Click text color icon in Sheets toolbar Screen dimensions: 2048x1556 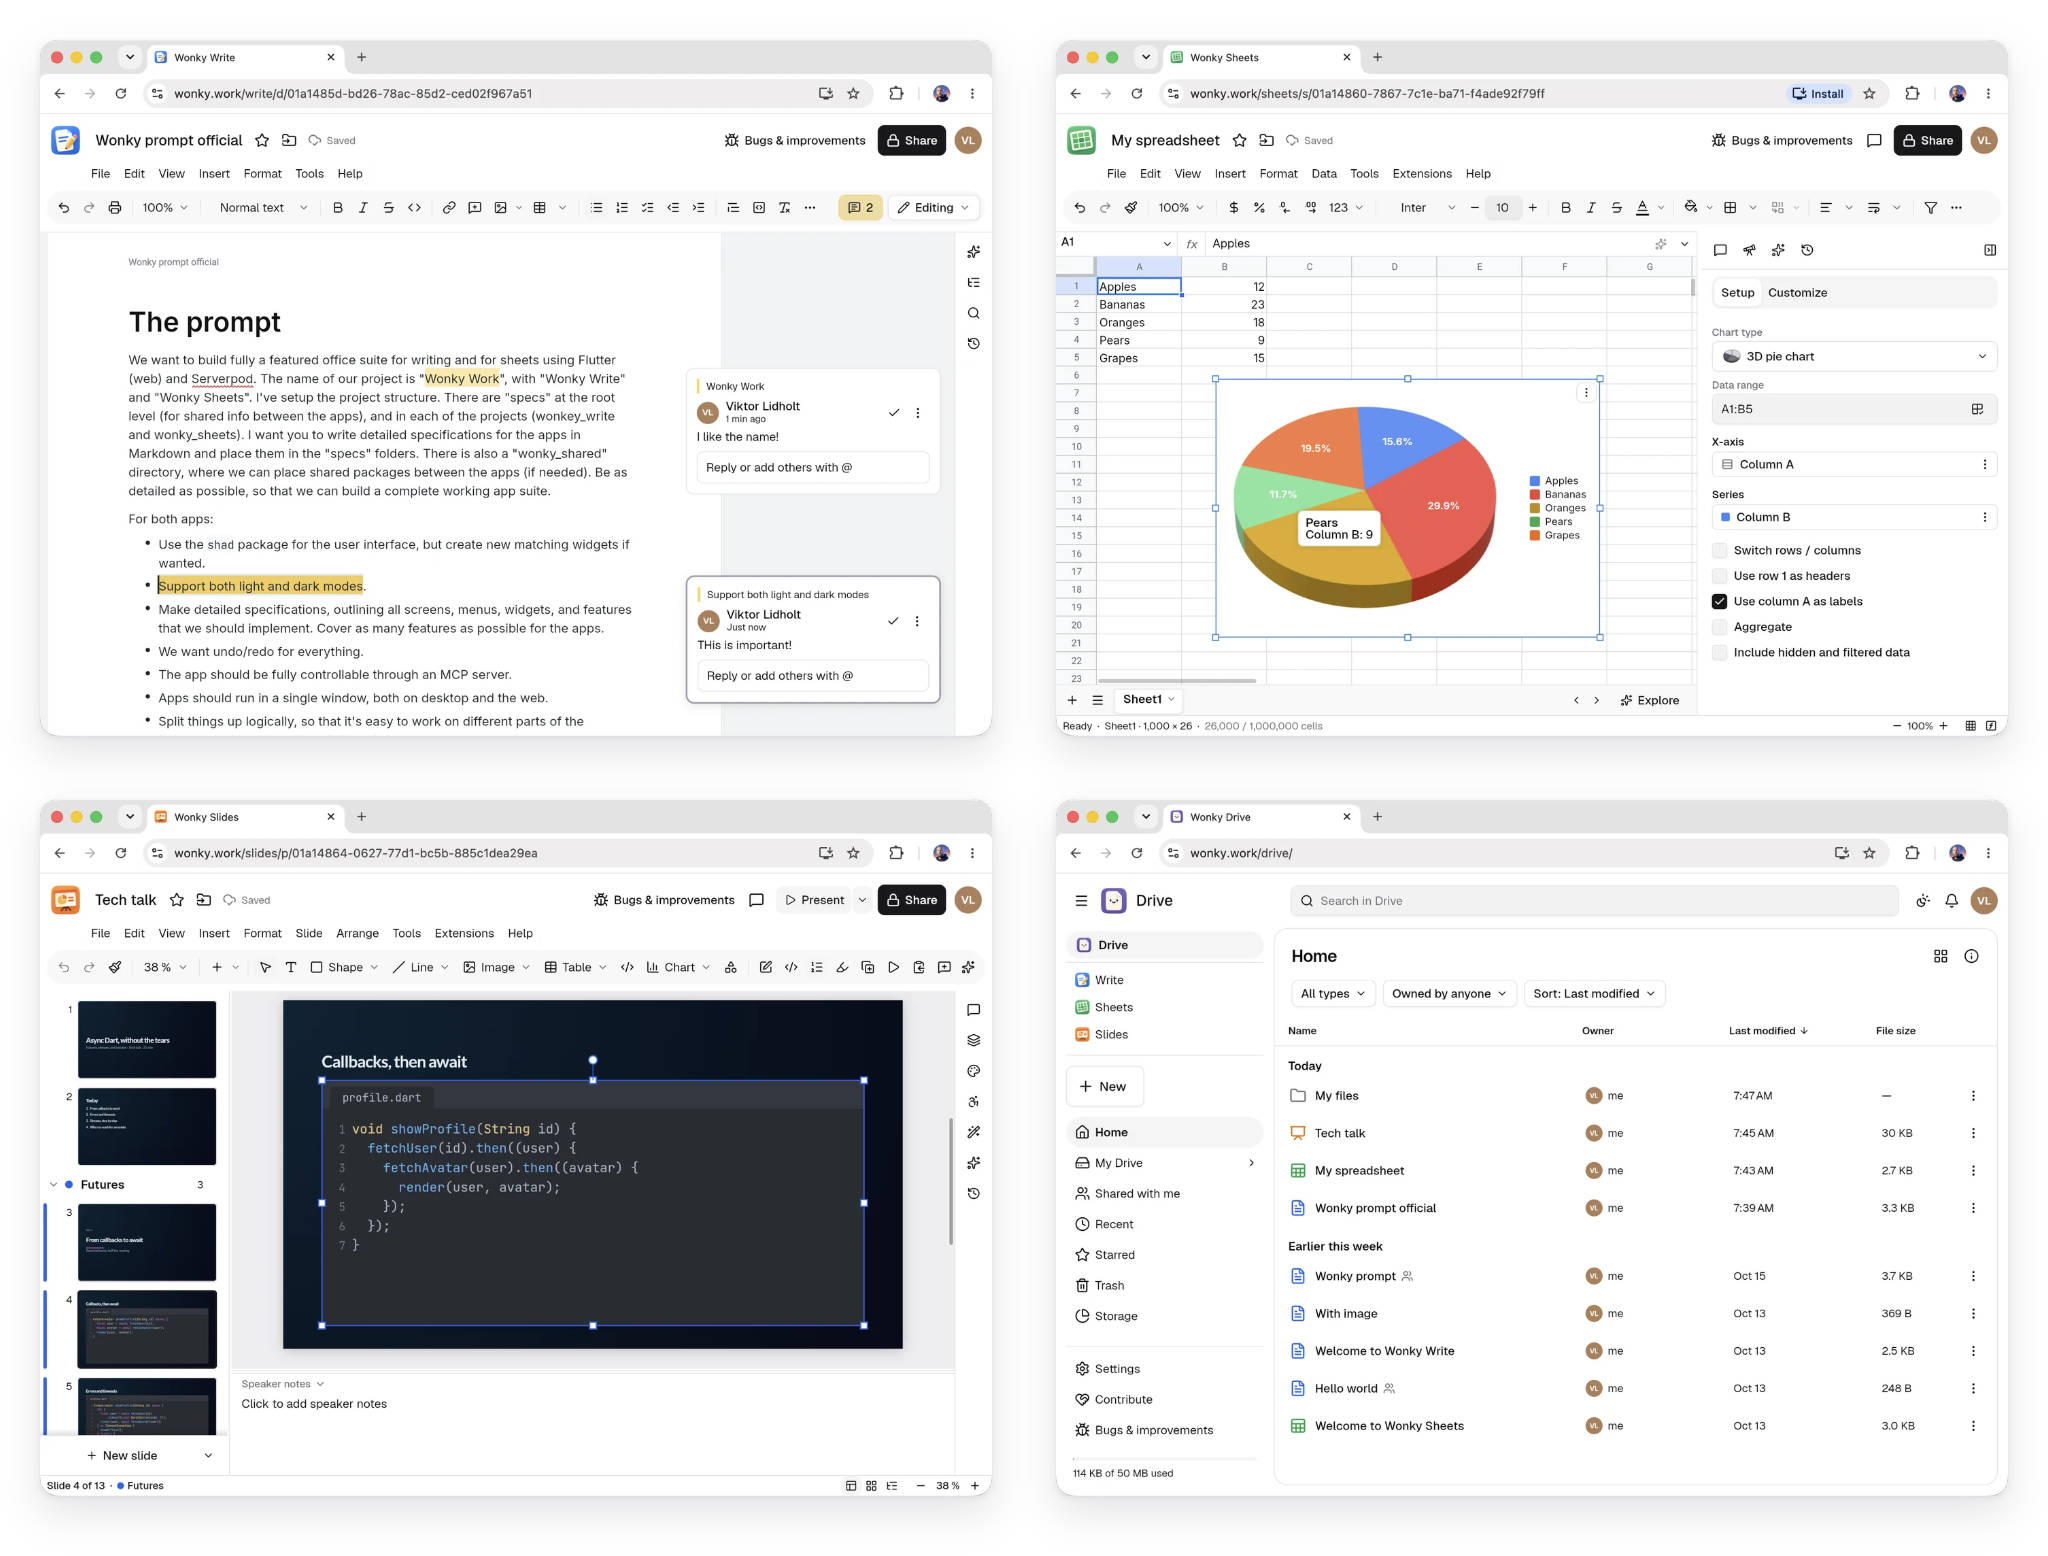[x=1641, y=208]
